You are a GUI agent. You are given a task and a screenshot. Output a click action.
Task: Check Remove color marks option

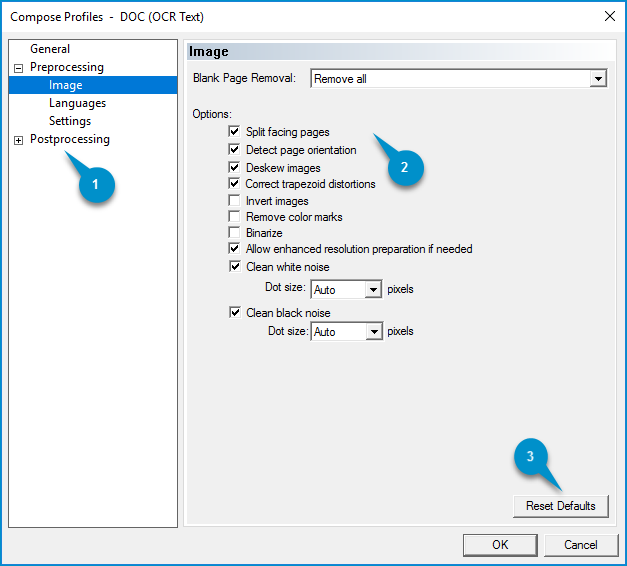pos(234,216)
